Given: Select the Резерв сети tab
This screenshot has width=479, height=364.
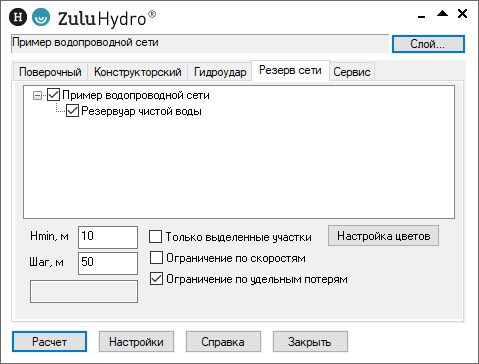Looking at the screenshot, I should [x=290, y=70].
